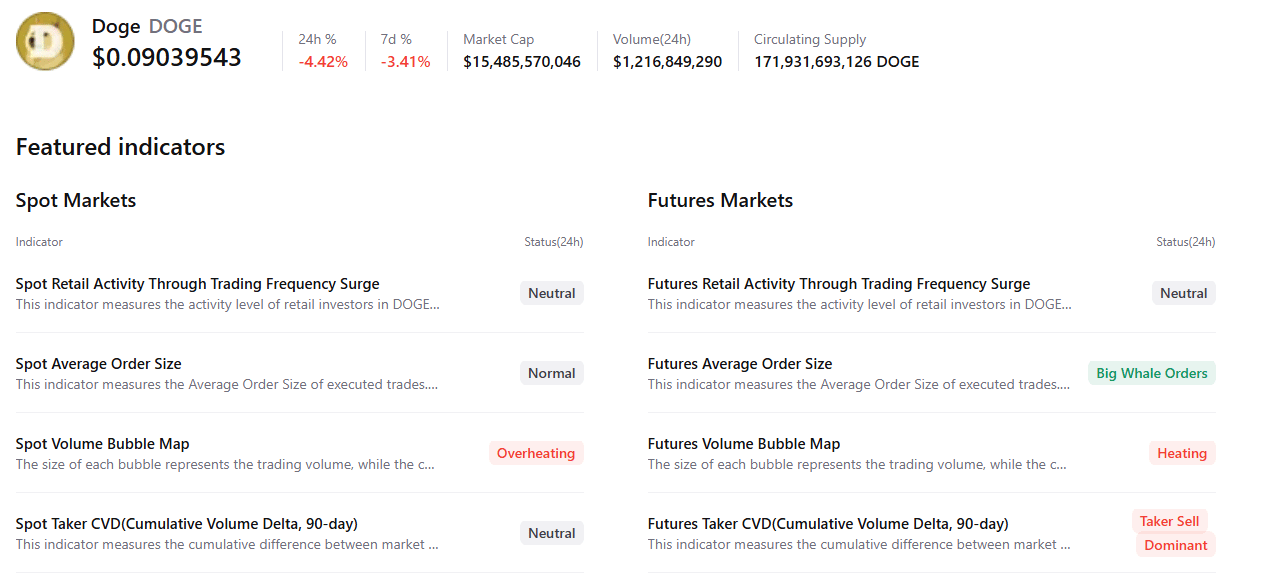This screenshot has width=1264, height=583.
Task: Open the Futures Average Order Size indicator
Action: click(x=740, y=364)
